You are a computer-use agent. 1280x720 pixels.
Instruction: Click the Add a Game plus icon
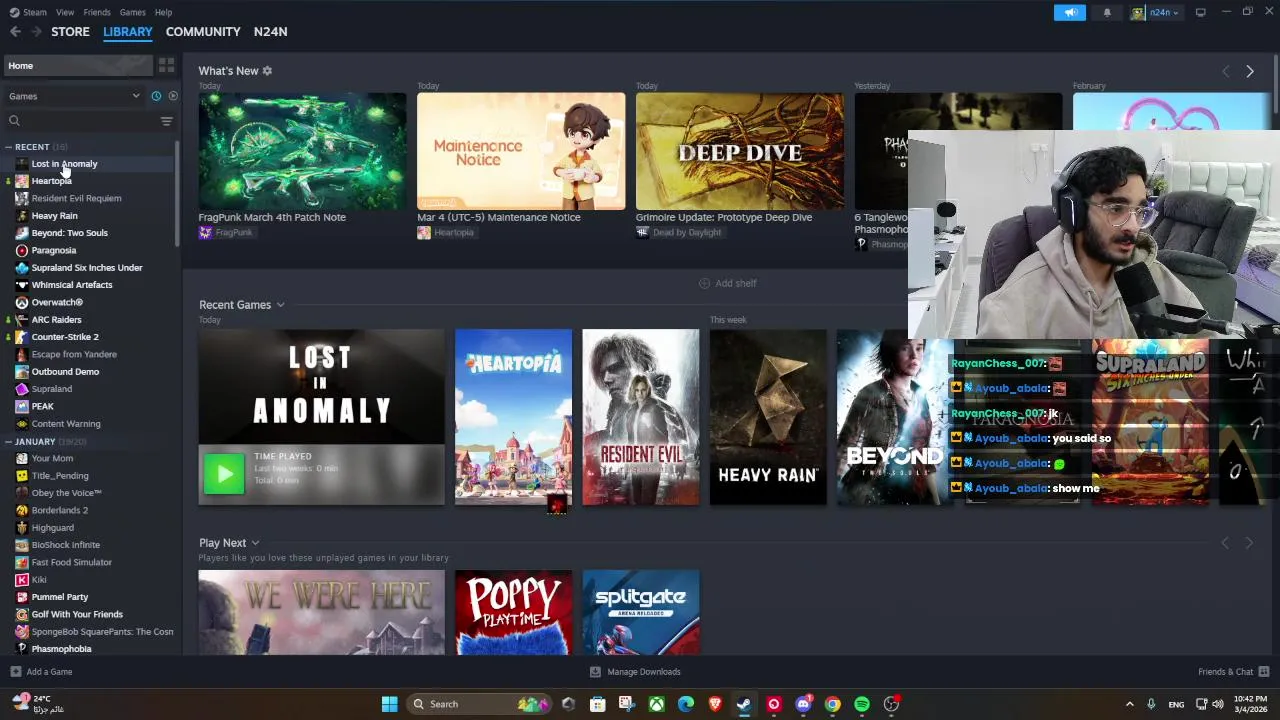tap(15, 672)
